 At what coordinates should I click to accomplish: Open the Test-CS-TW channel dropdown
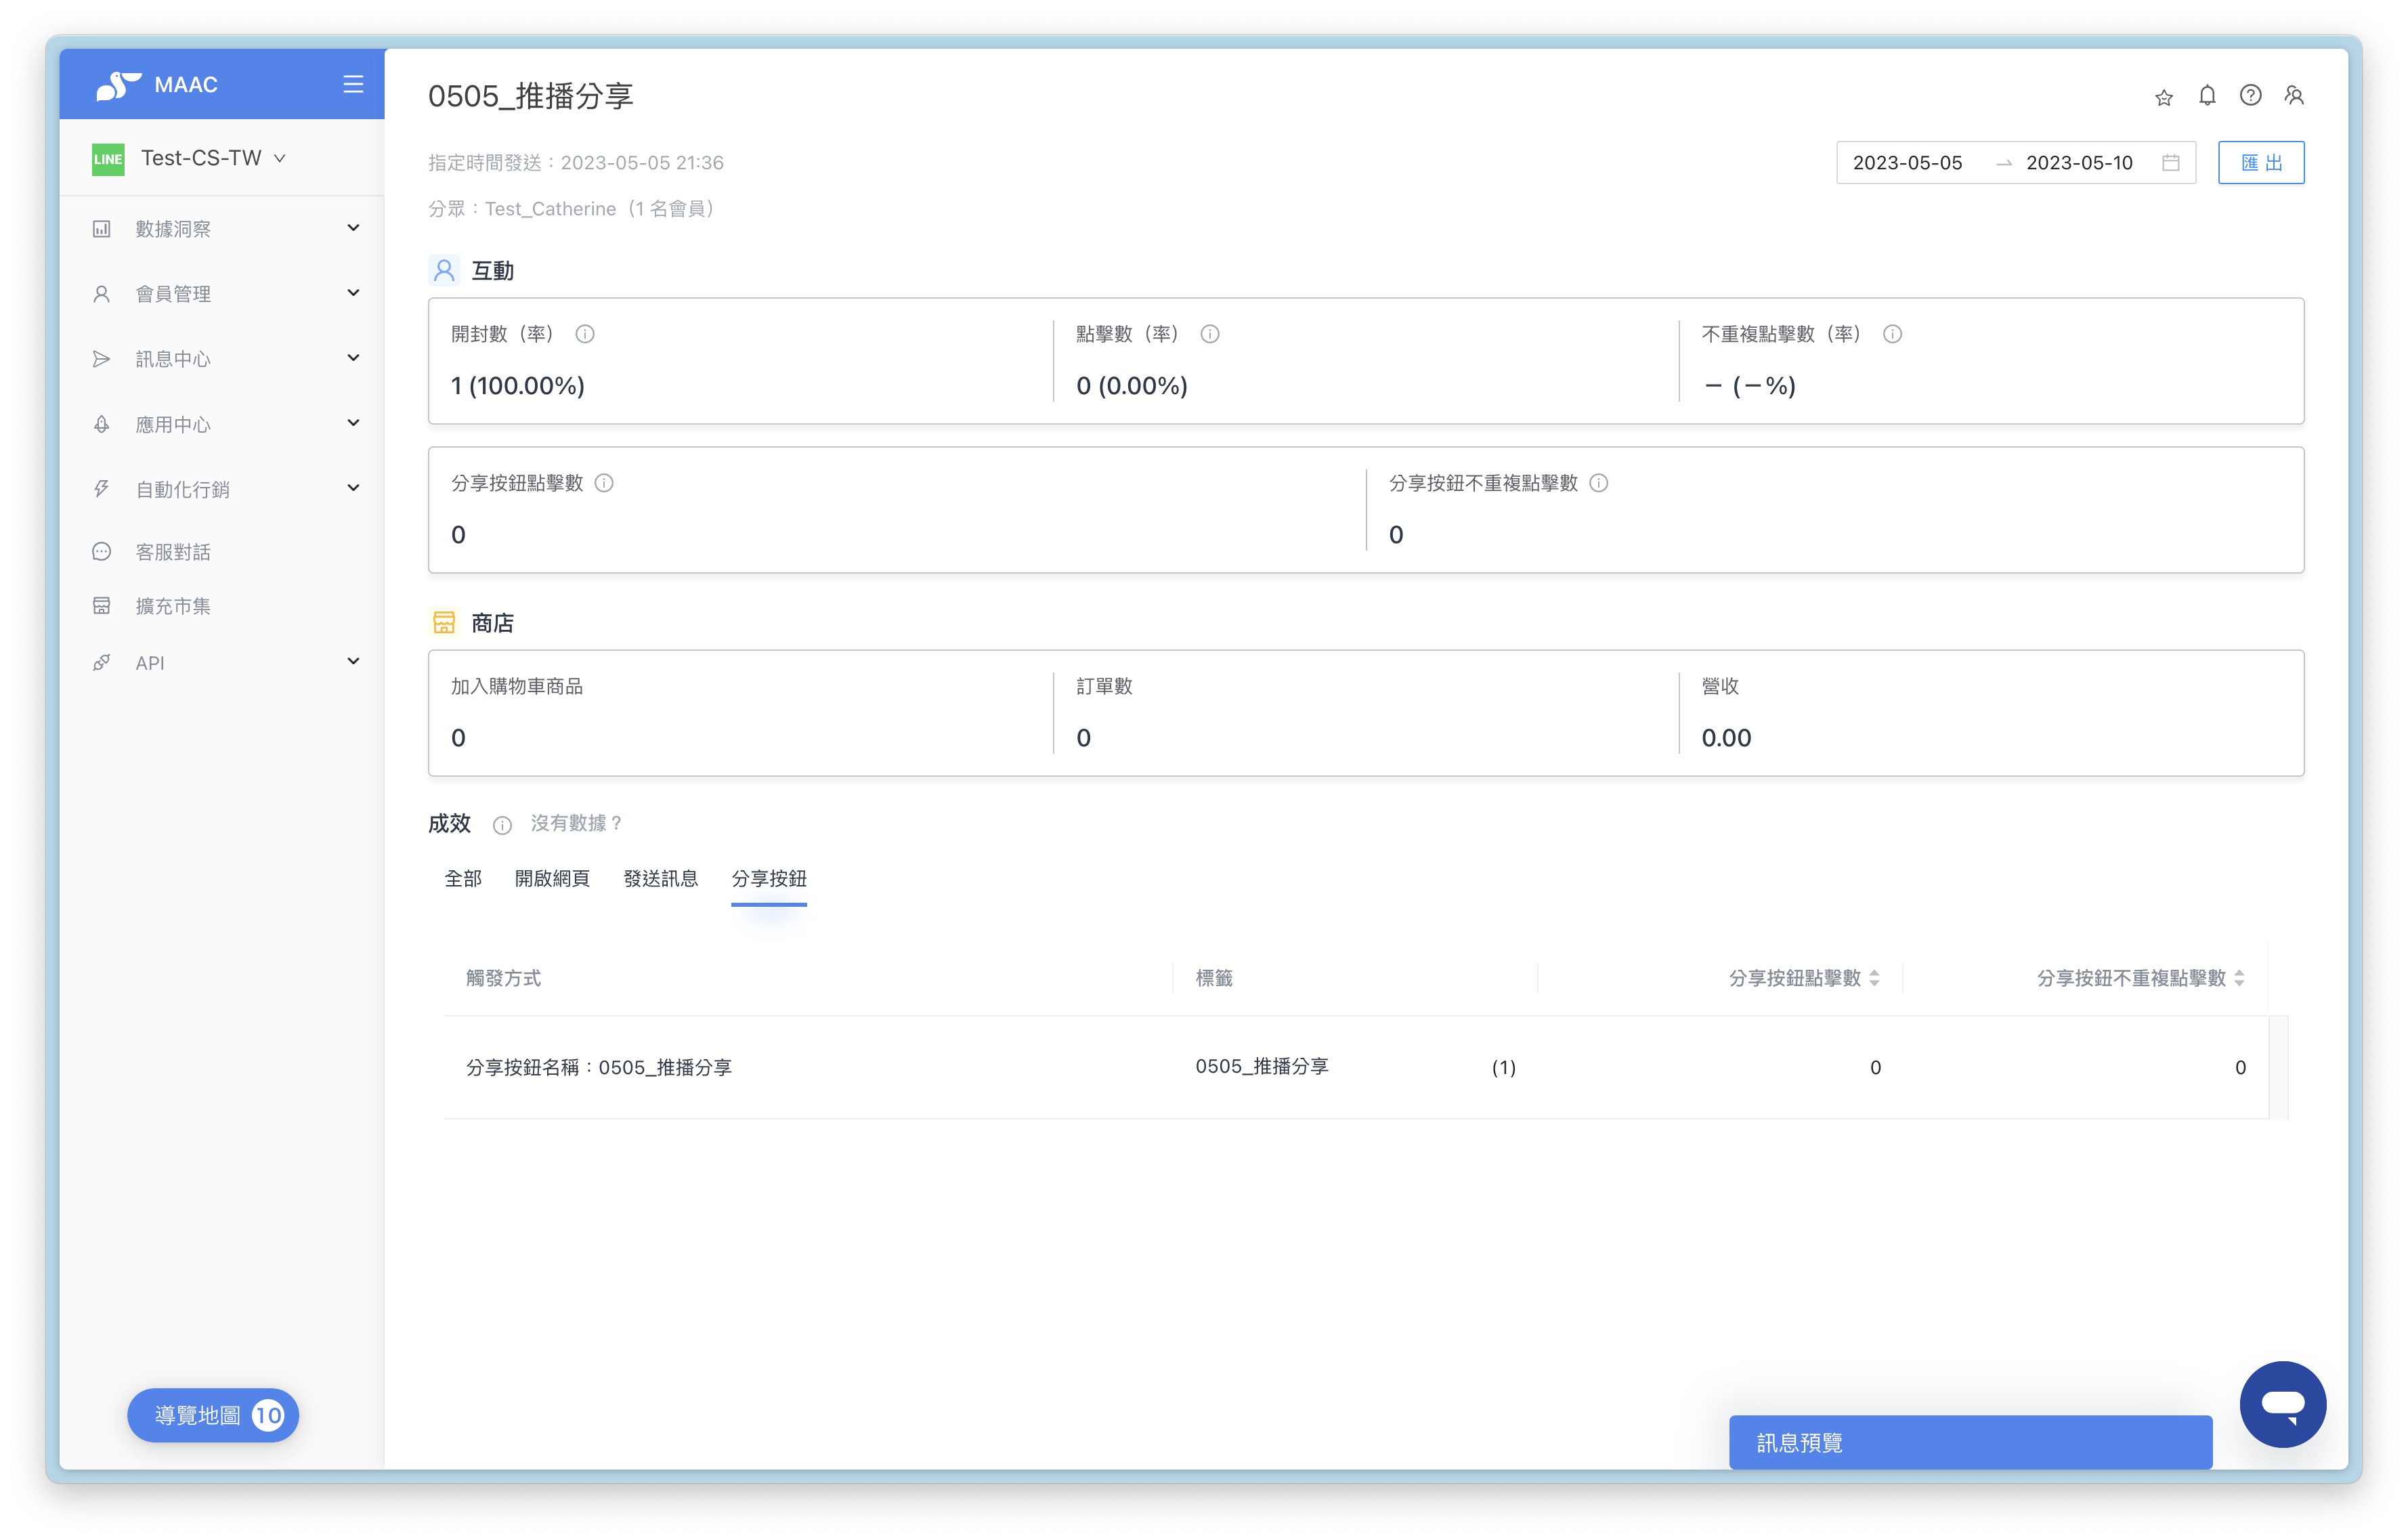[x=213, y=159]
